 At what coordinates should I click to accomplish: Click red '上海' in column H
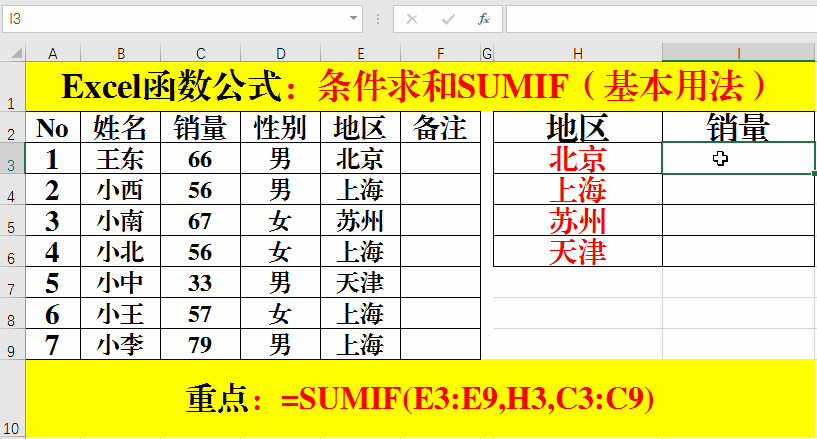click(x=578, y=190)
